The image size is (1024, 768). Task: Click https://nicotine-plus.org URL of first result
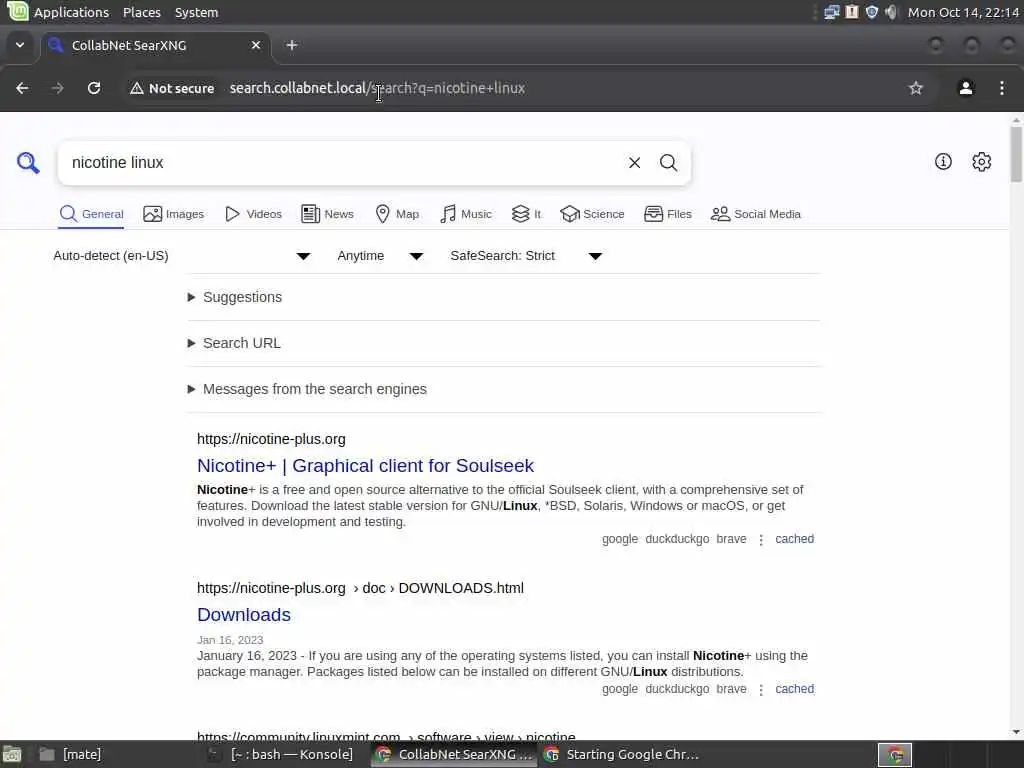(271, 439)
